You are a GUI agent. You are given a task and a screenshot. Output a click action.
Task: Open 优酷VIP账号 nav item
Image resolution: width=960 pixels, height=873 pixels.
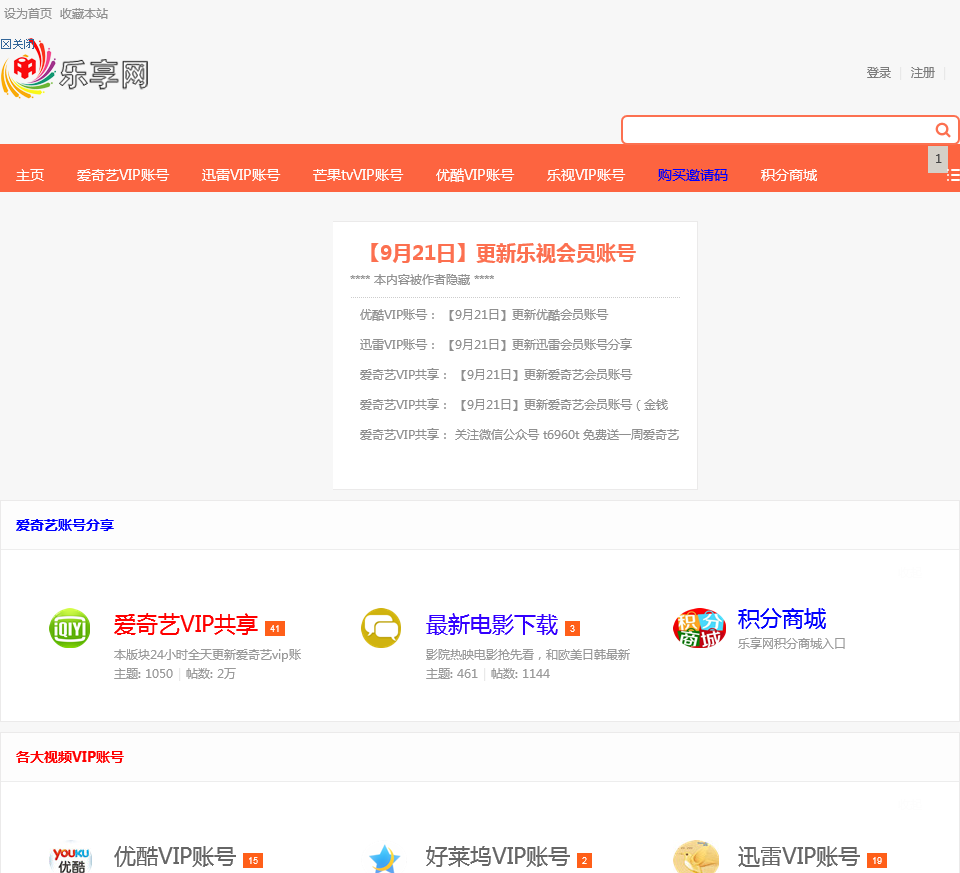point(474,175)
